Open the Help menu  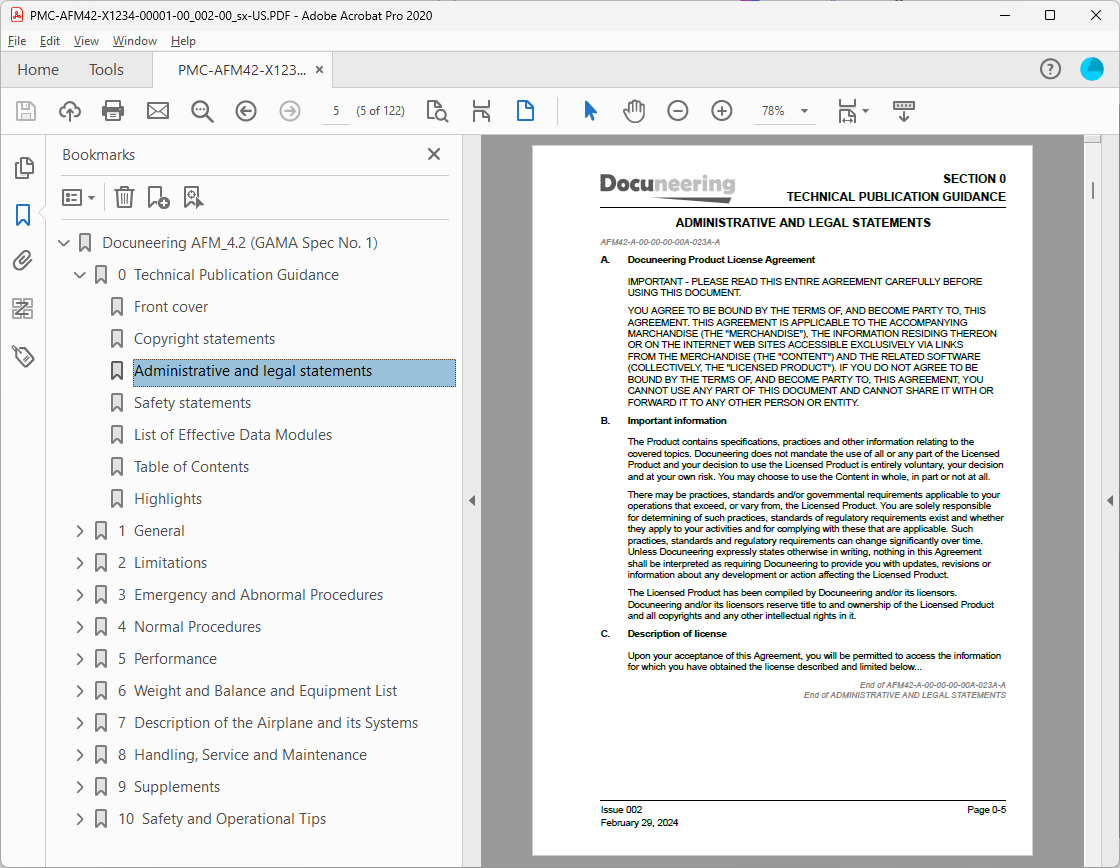click(x=183, y=41)
